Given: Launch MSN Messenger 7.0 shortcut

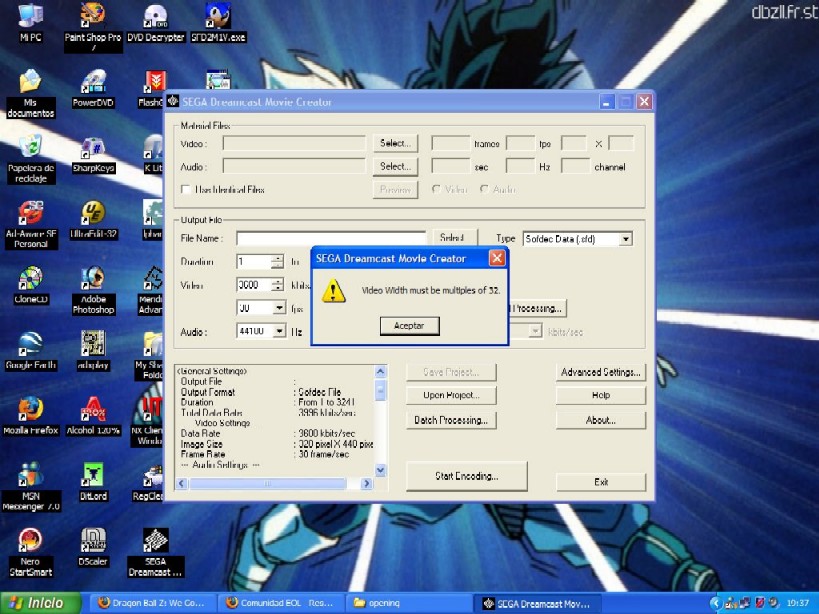Looking at the screenshot, I should (x=31, y=487).
